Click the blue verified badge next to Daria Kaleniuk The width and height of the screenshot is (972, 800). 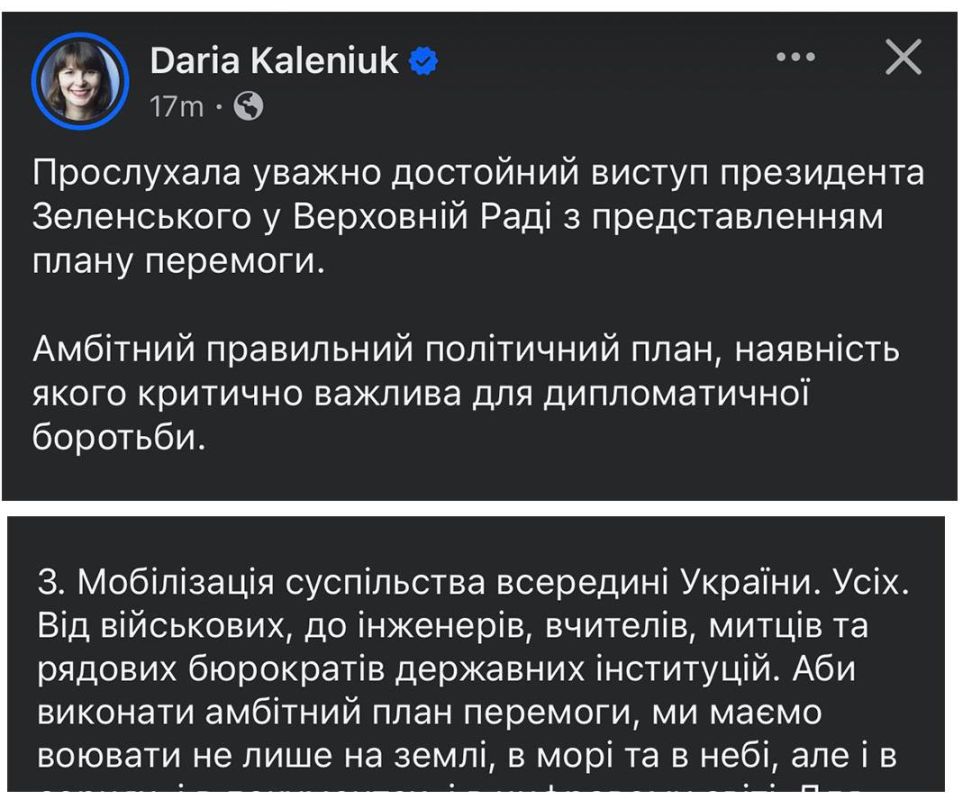pyautogui.click(x=425, y=60)
